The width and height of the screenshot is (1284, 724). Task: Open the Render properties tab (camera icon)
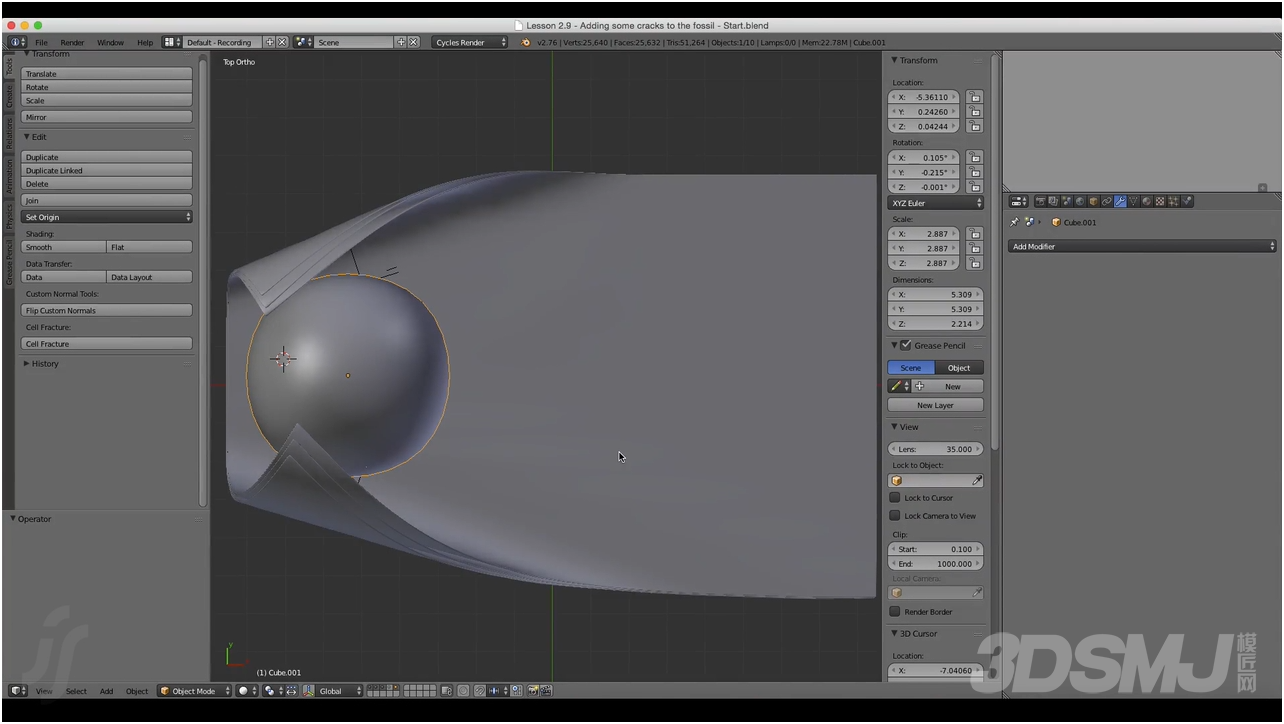1041,201
